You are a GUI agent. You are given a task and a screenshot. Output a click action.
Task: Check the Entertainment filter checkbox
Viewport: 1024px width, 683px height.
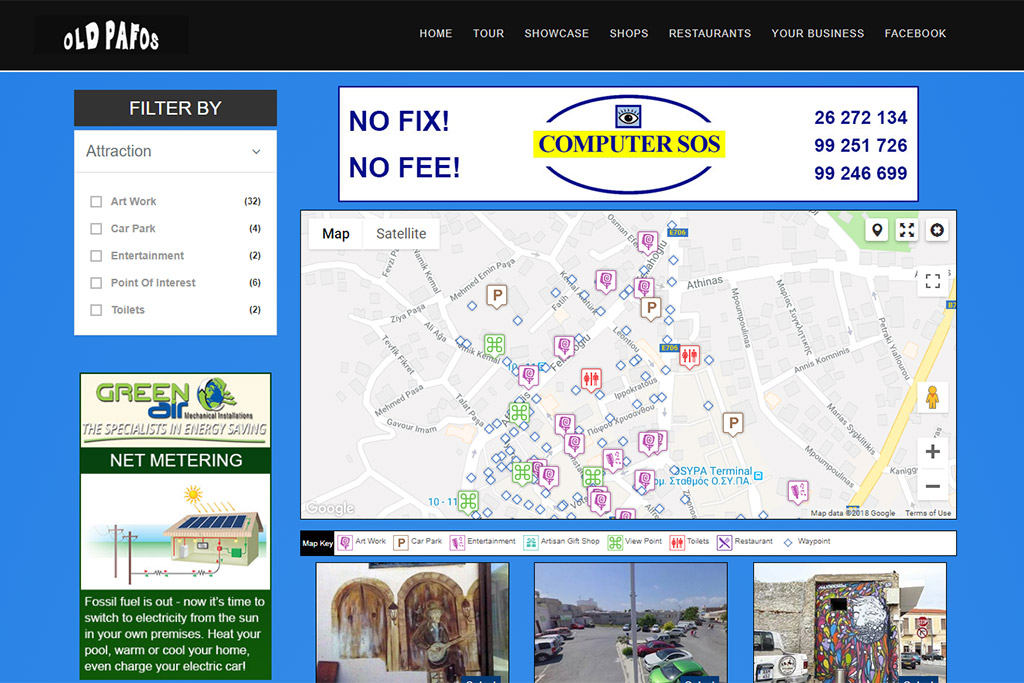click(x=96, y=256)
